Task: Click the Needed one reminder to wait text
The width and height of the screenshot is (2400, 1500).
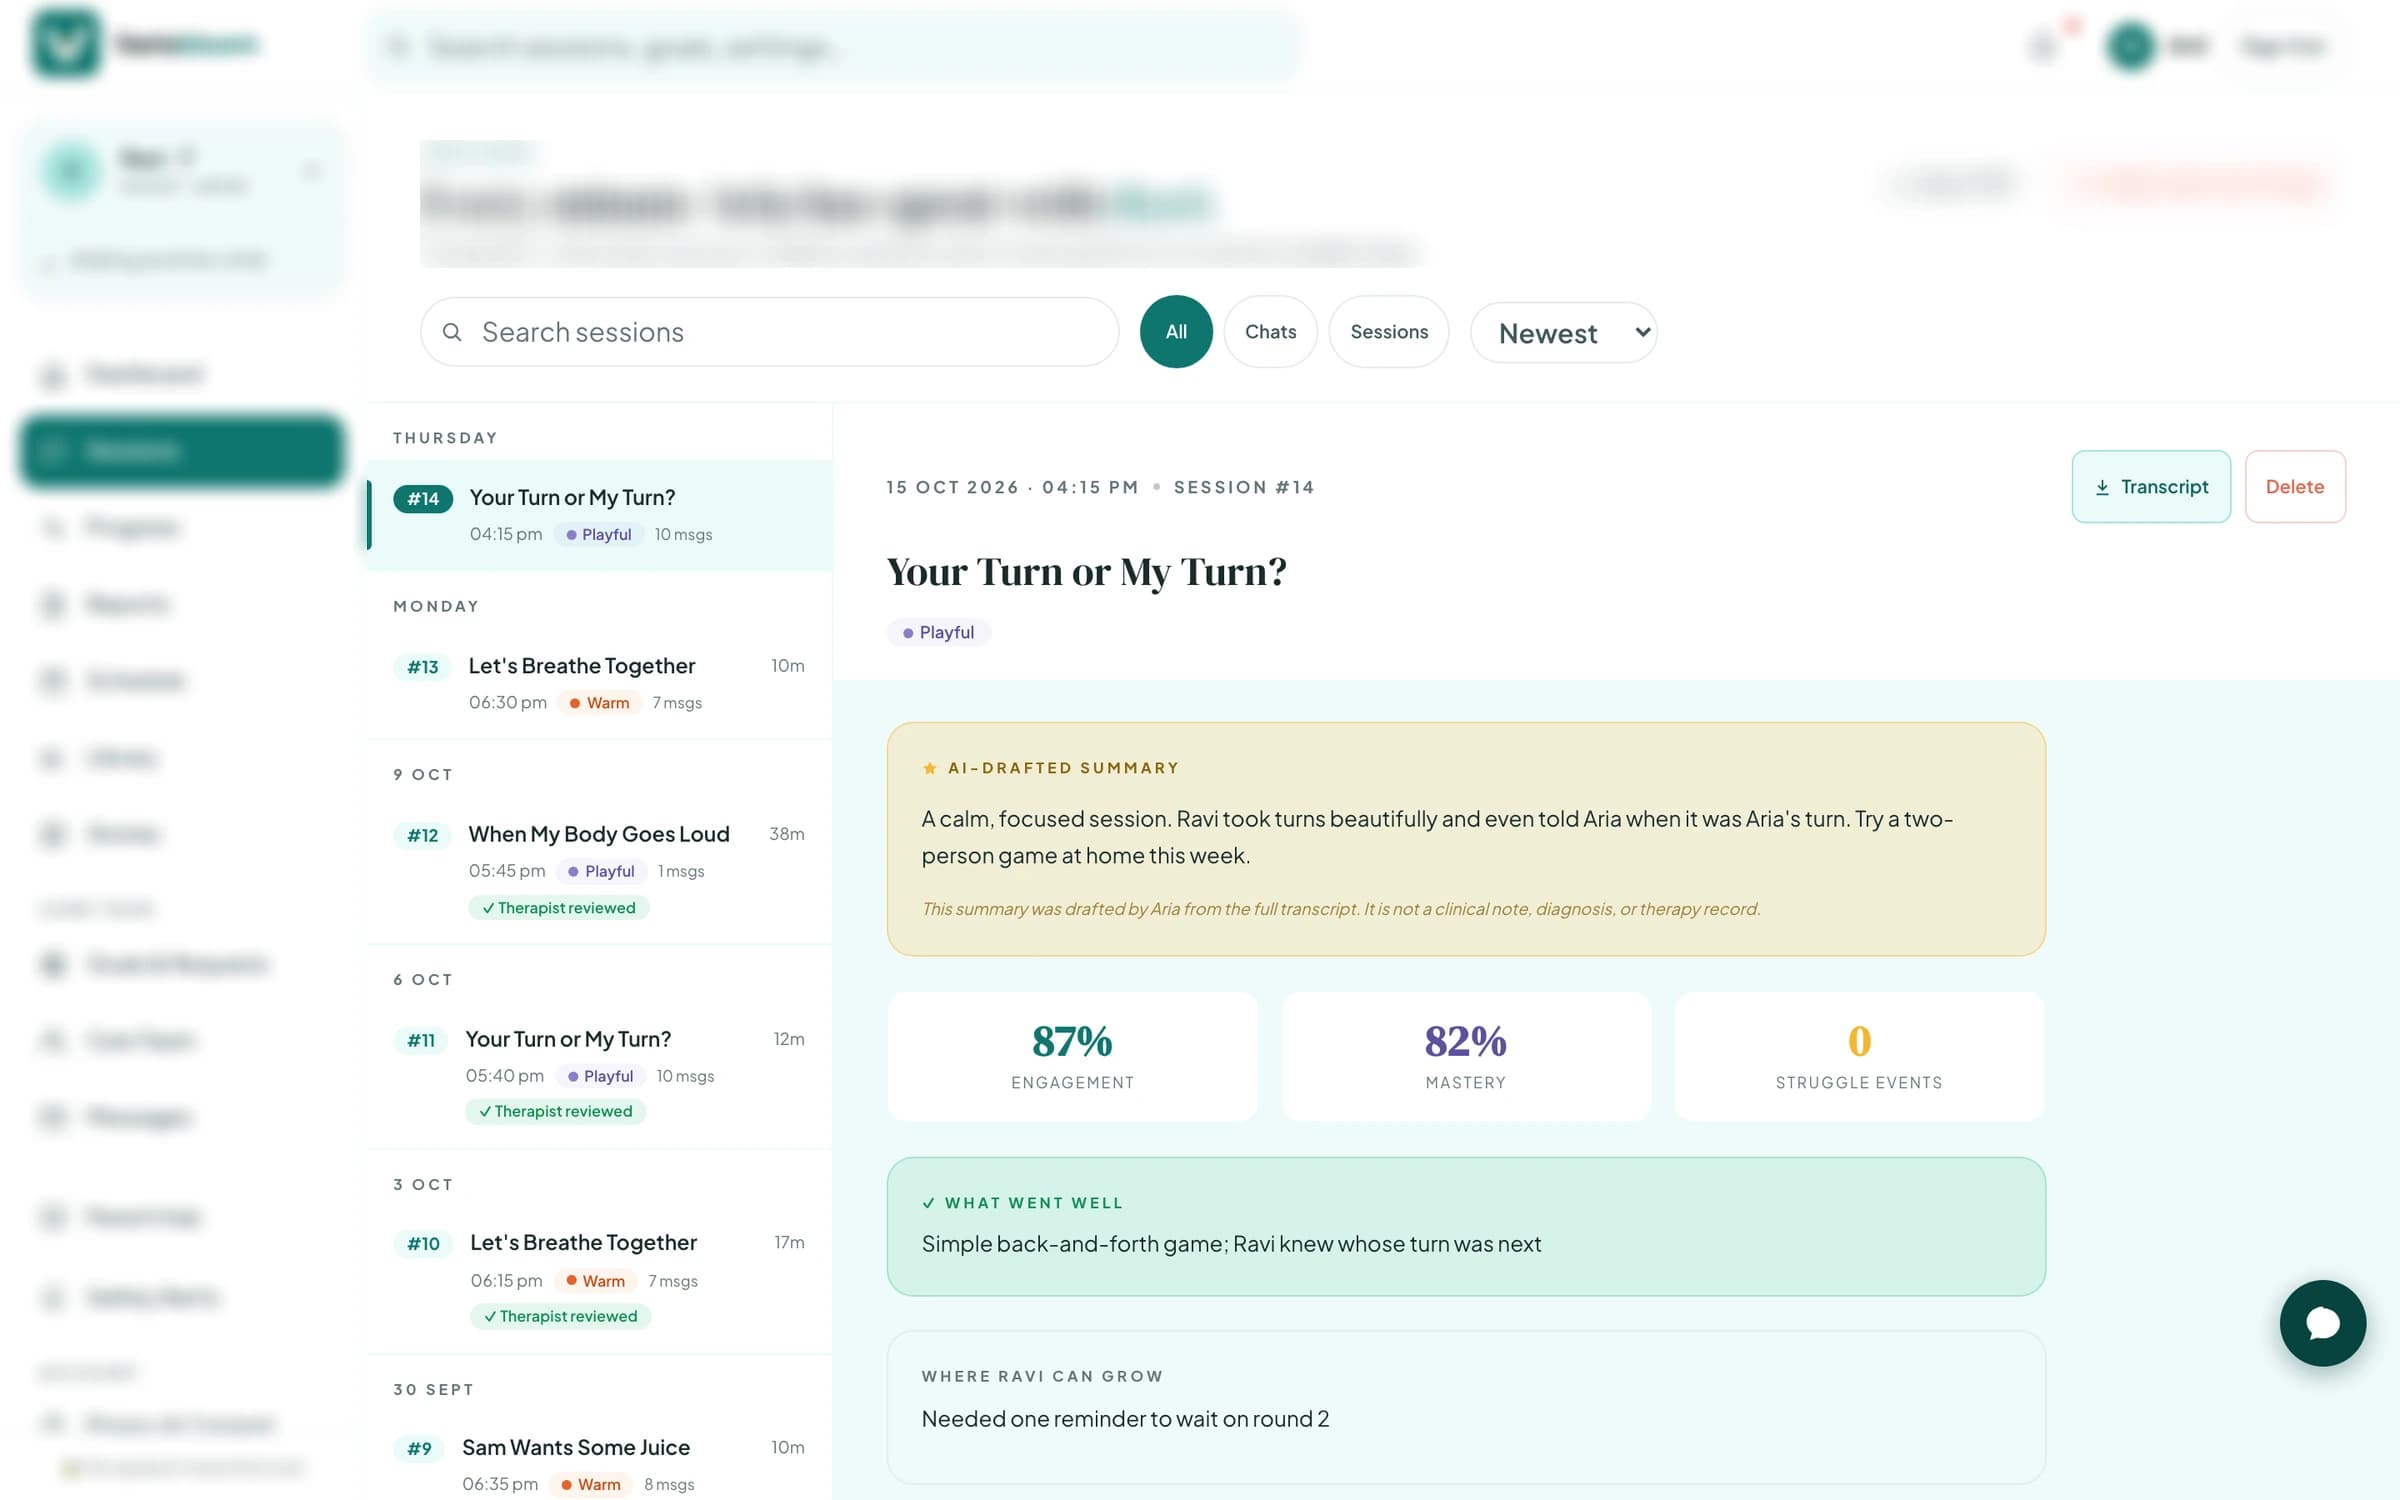Action: (1126, 1419)
